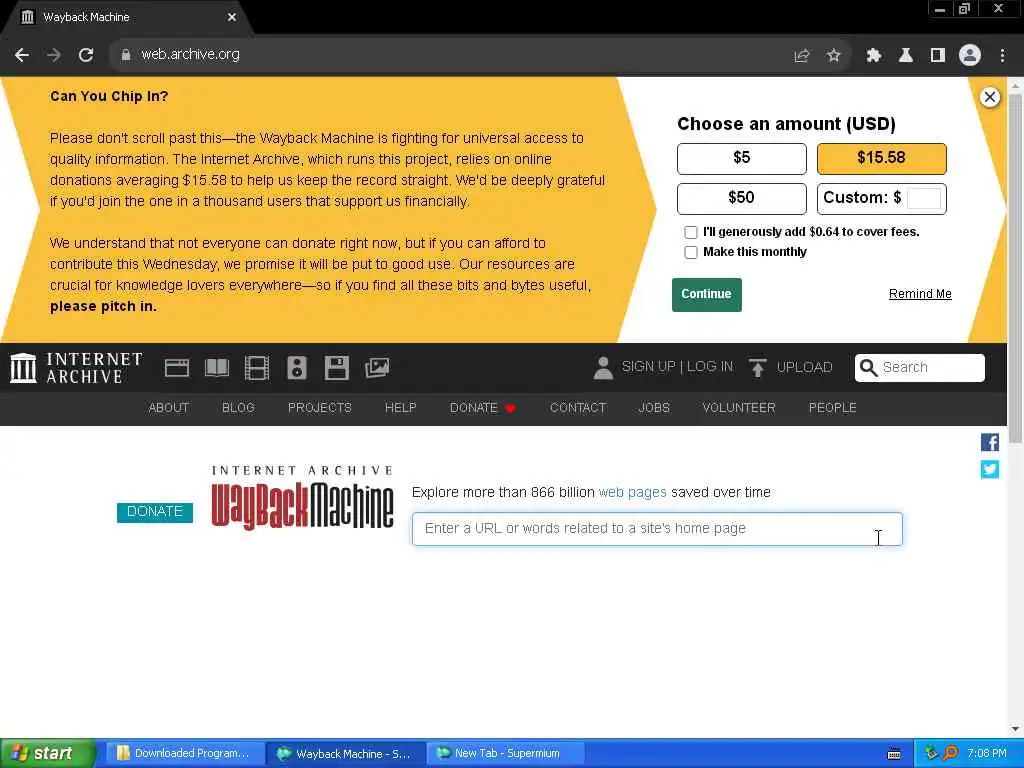Close the donation banner
1024x768 pixels.
[989, 97]
